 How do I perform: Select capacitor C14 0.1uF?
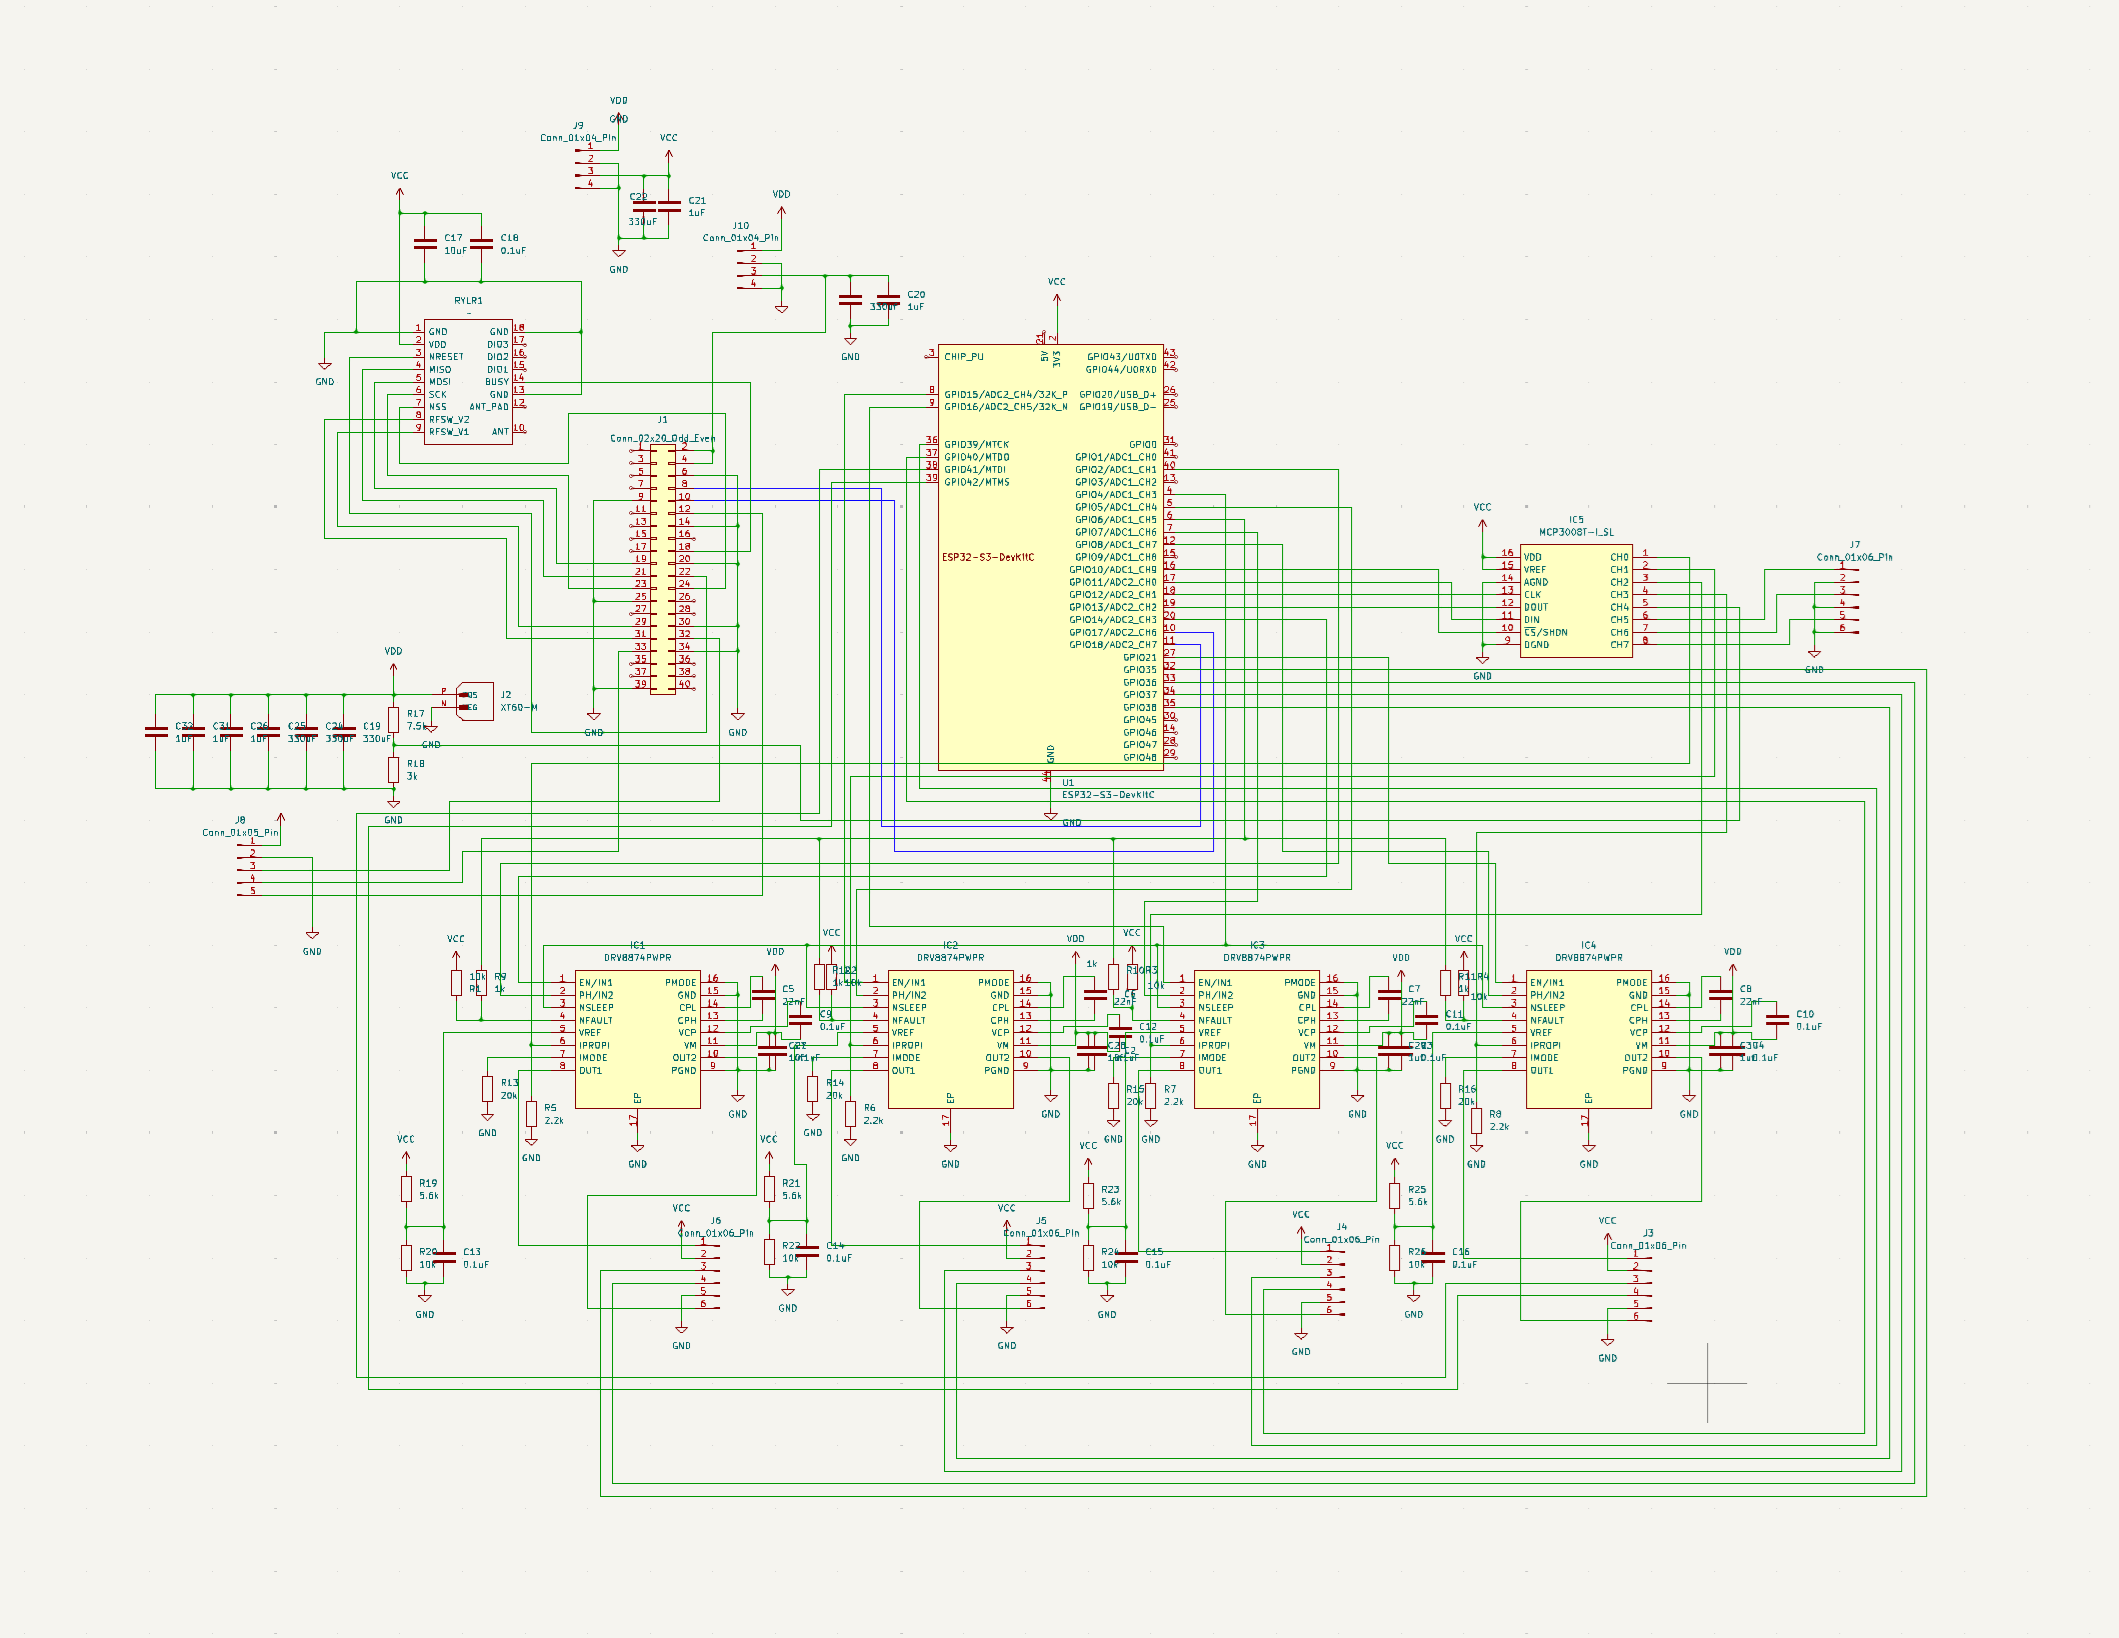[807, 1252]
